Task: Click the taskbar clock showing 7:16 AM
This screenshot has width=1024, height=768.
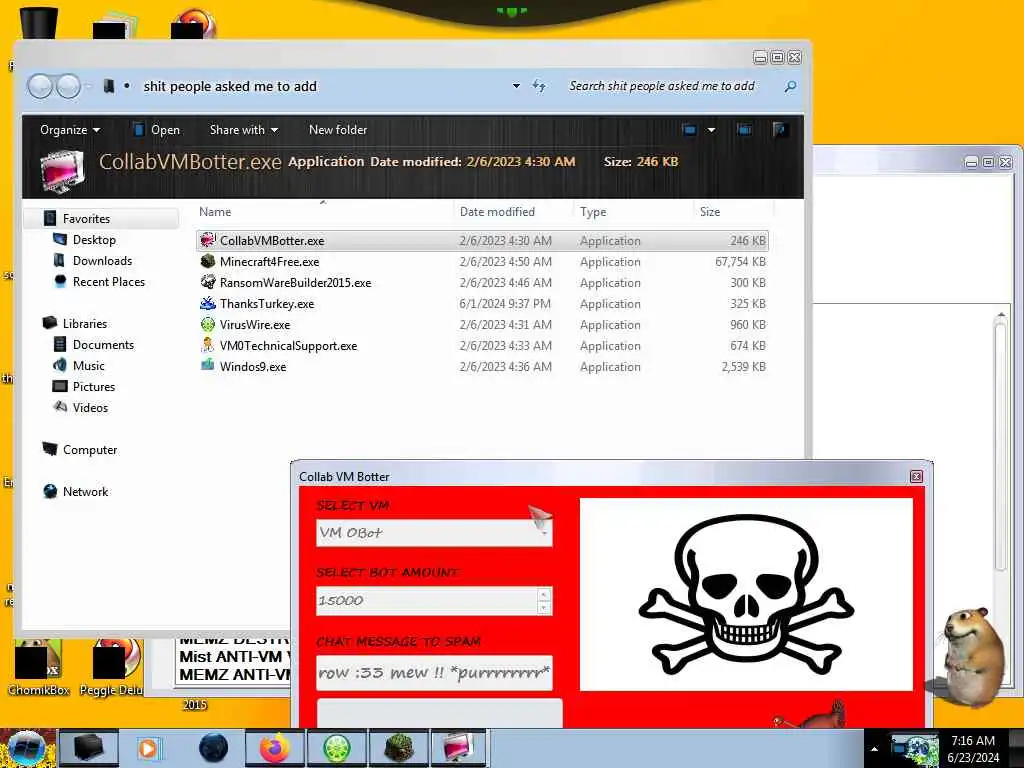Action: pos(973,749)
